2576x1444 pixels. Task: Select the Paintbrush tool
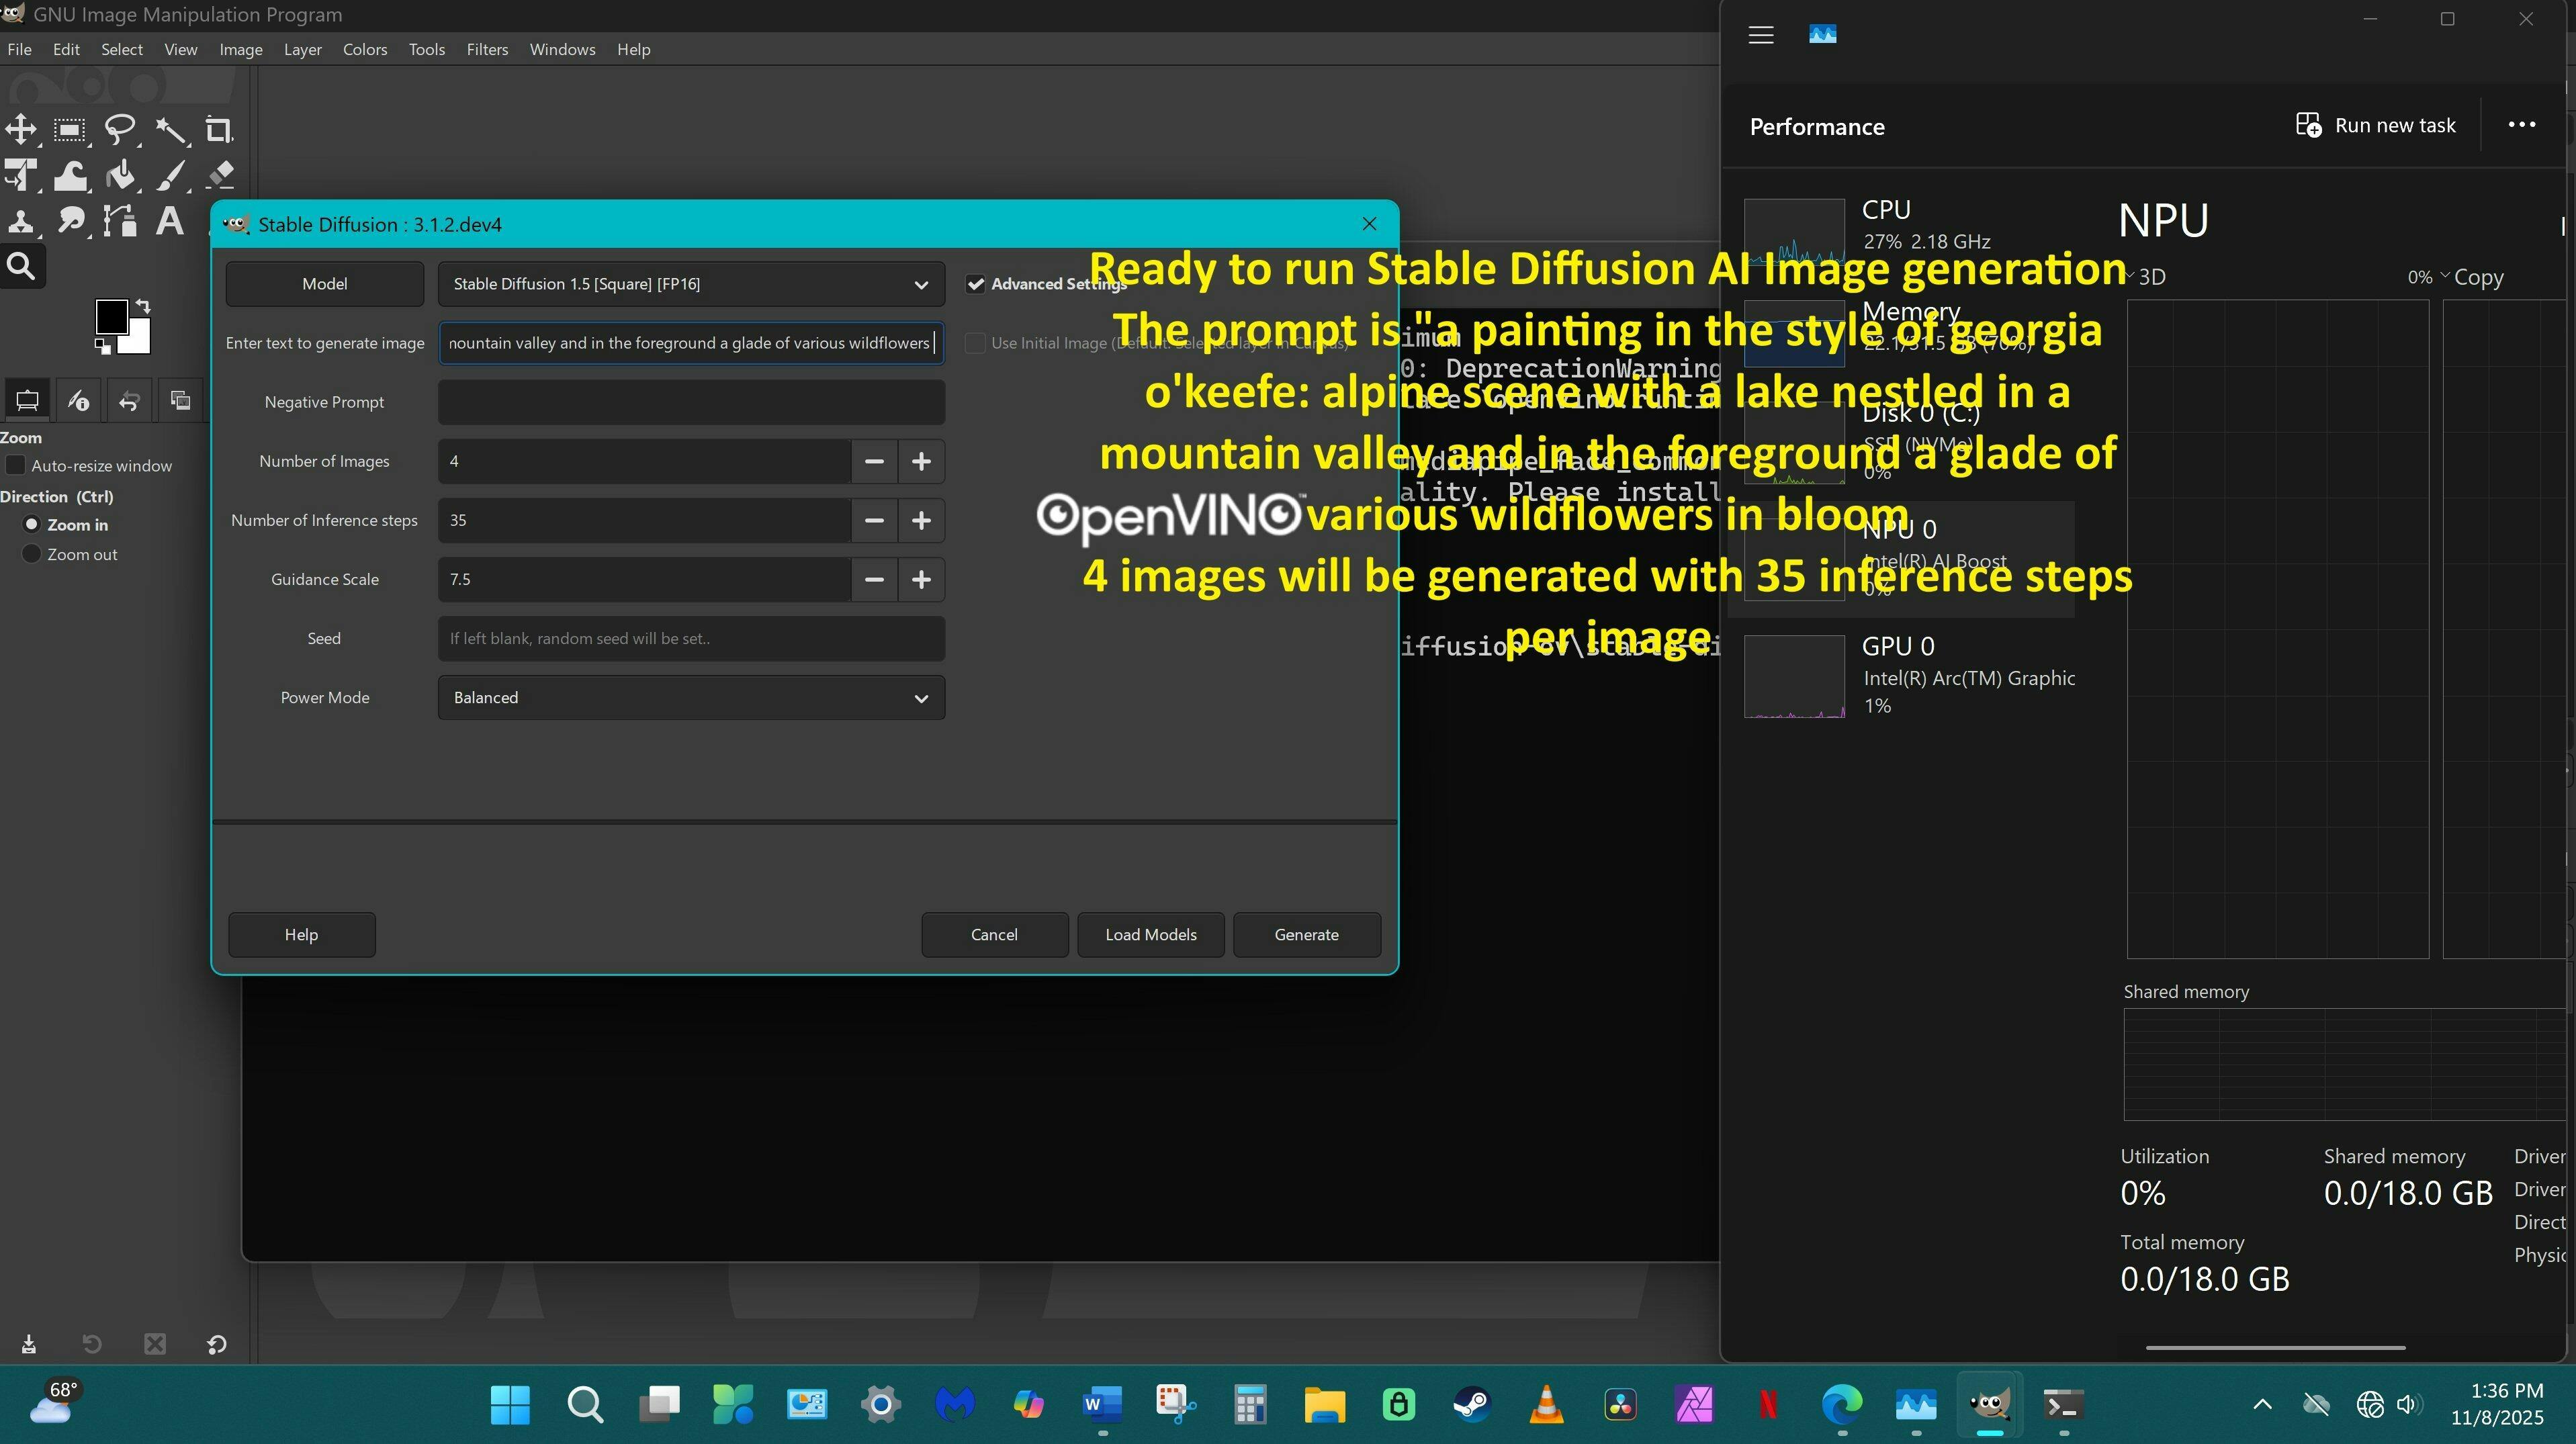pyautogui.click(x=170, y=176)
